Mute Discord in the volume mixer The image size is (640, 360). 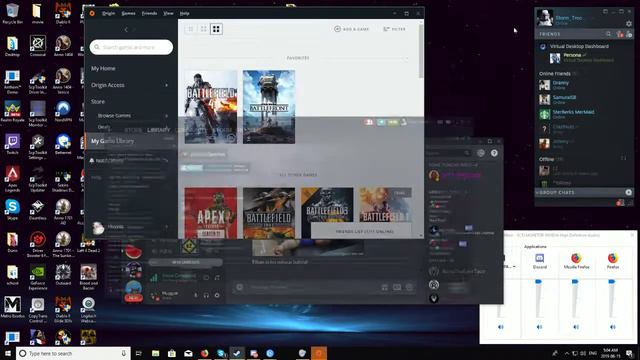coord(539,327)
